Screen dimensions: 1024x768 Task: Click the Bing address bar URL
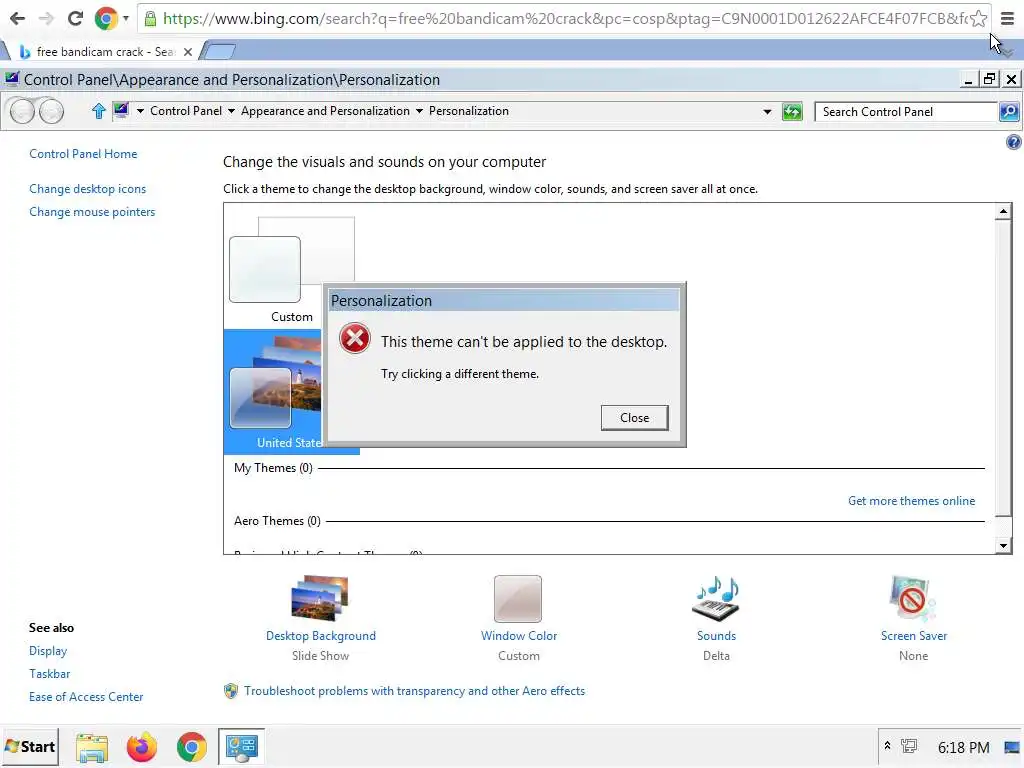pyautogui.click(x=565, y=18)
